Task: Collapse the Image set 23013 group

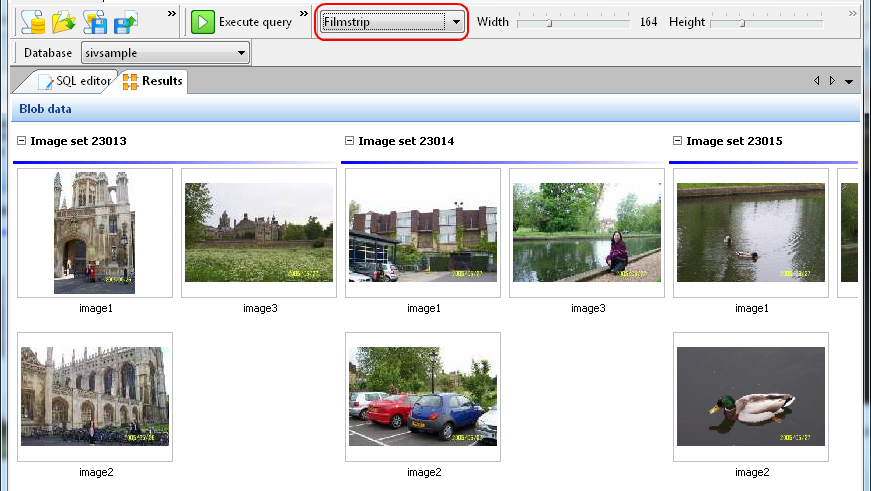Action: click(22, 141)
